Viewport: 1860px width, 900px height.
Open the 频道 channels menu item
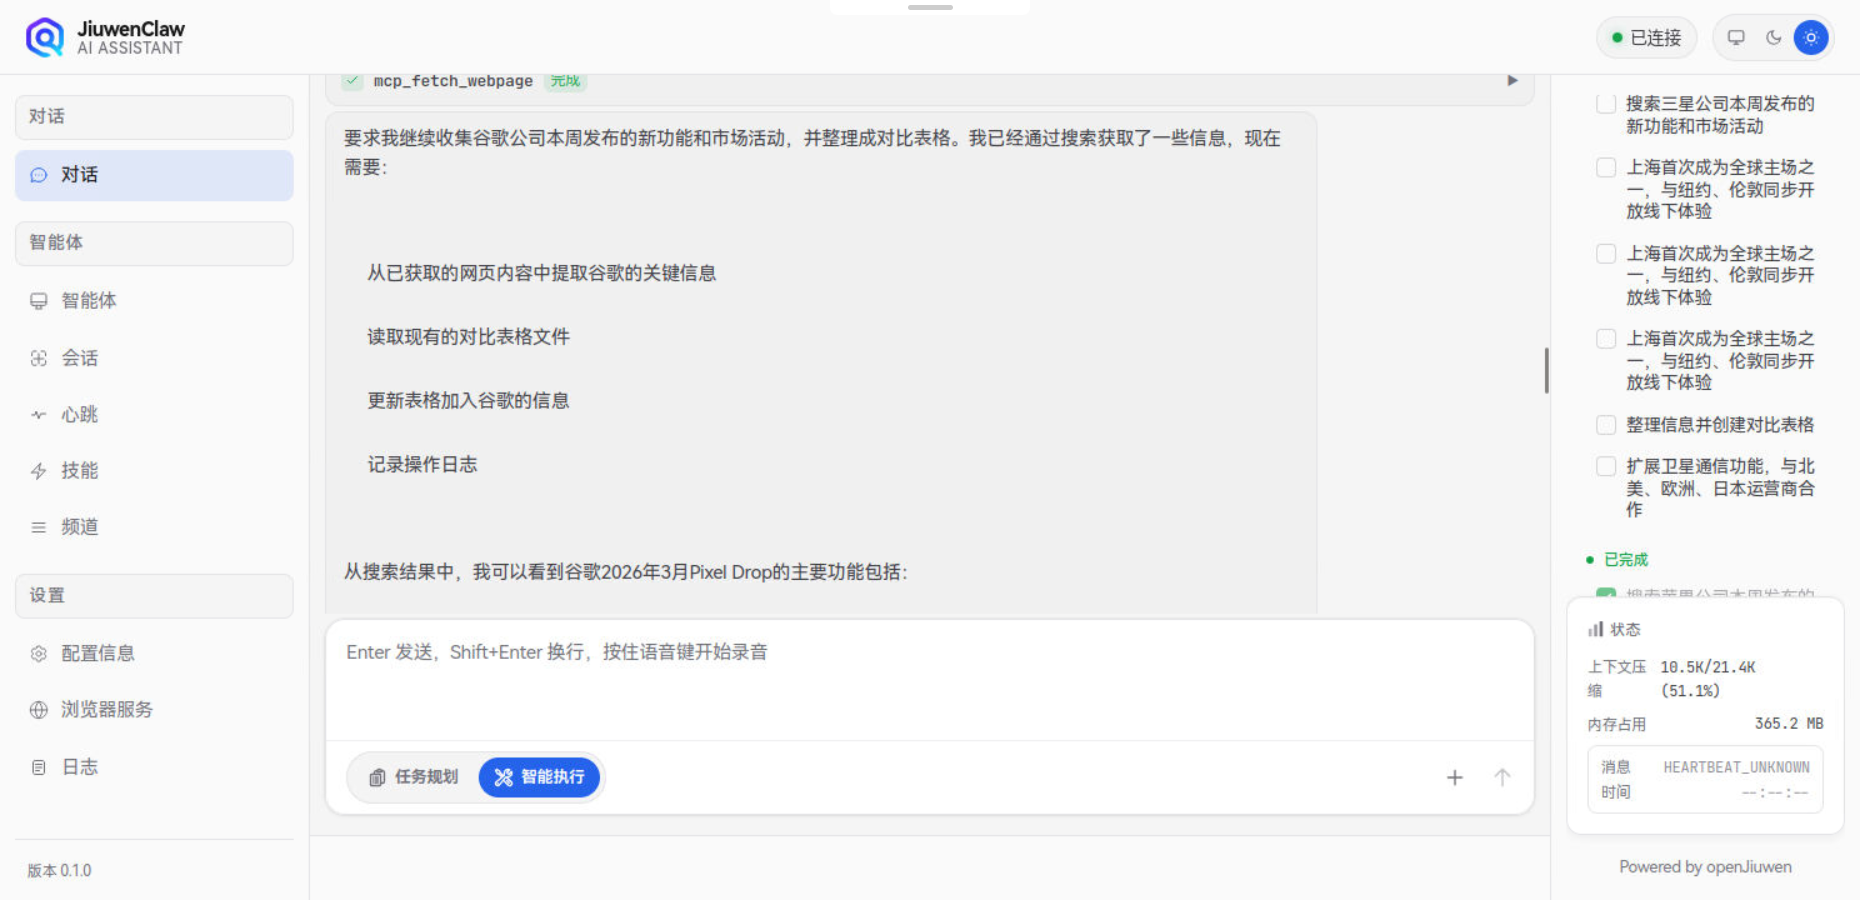pyautogui.click(x=154, y=527)
